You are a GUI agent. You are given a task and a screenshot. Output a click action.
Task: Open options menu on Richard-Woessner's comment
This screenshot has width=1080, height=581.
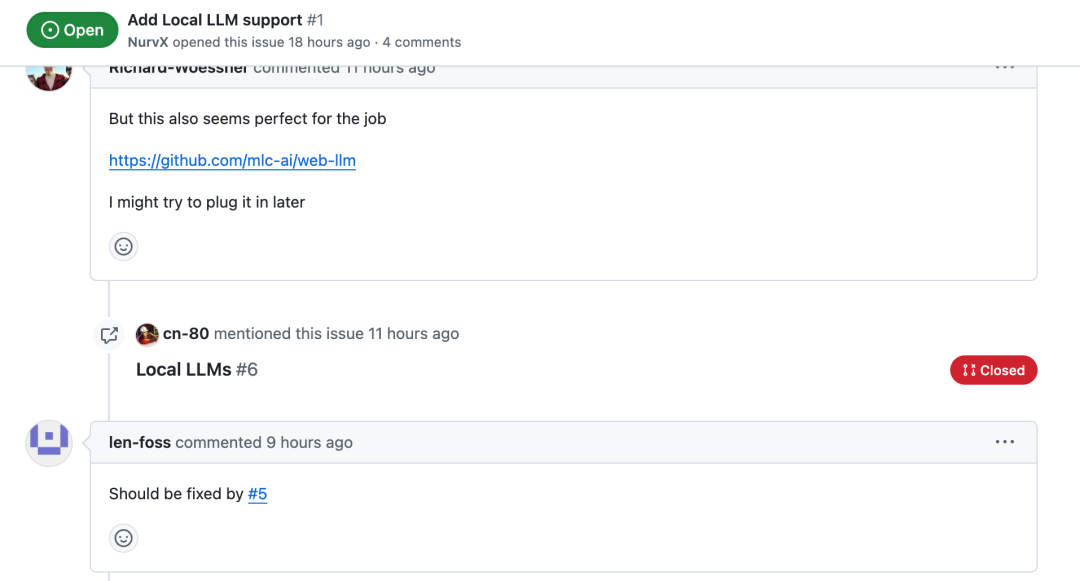tap(1004, 68)
